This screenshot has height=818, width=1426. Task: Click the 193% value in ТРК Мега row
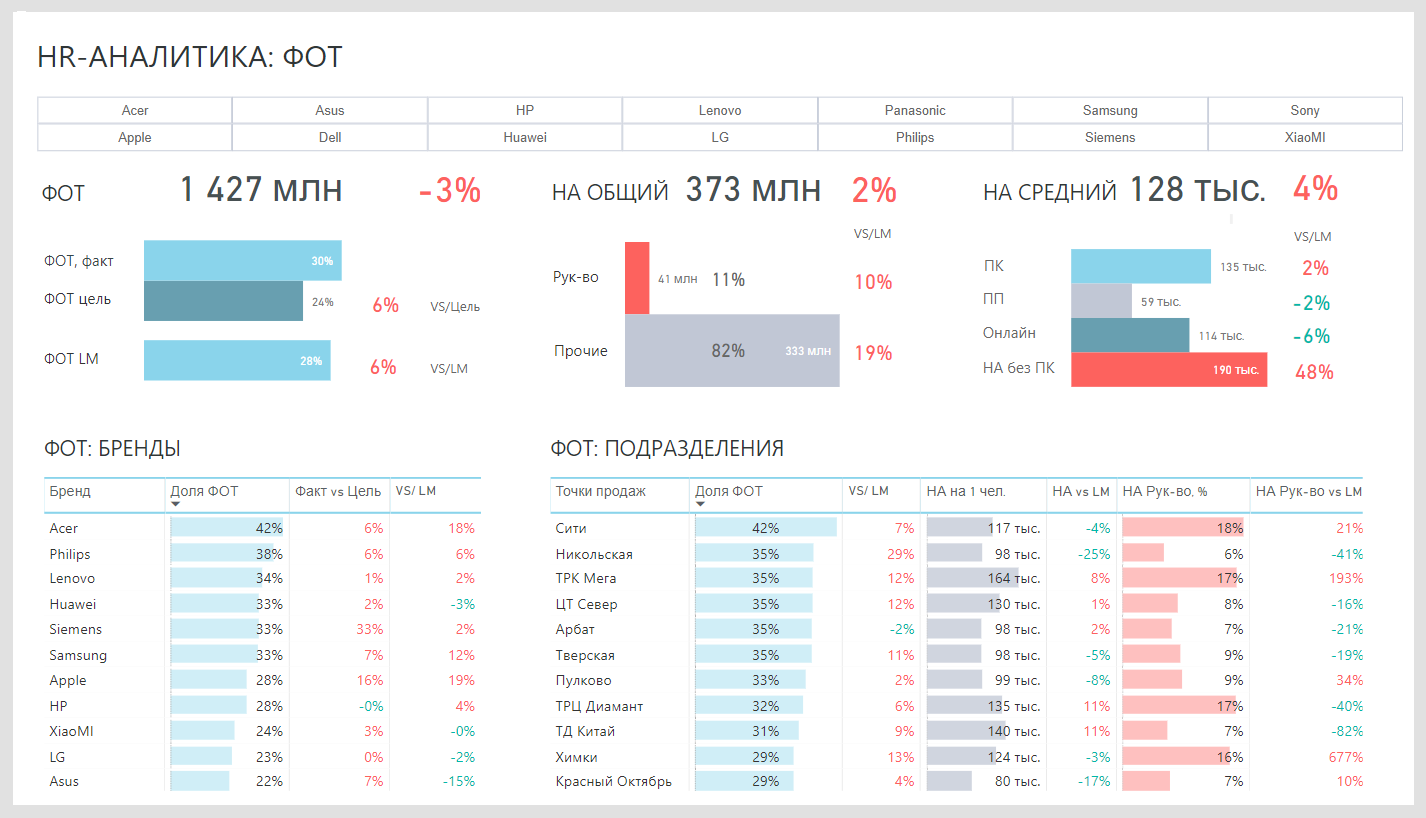(x=1347, y=579)
